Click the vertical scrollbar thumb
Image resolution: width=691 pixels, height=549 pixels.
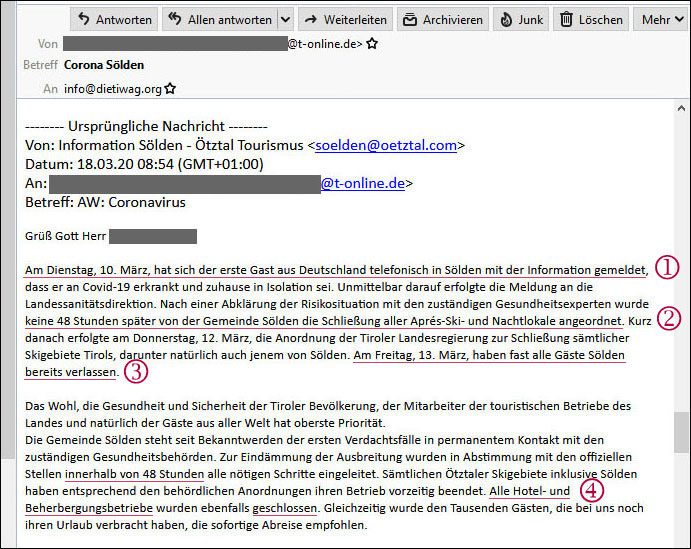coord(682,431)
